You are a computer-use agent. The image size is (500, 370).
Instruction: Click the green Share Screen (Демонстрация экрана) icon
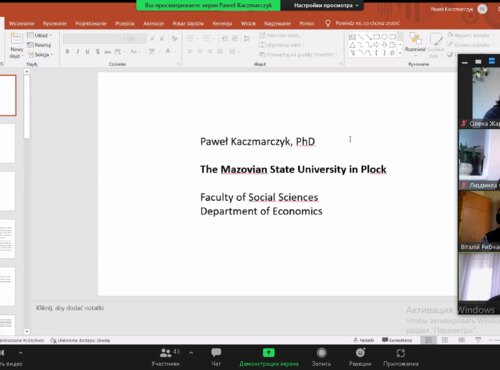click(x=269, y=353)
